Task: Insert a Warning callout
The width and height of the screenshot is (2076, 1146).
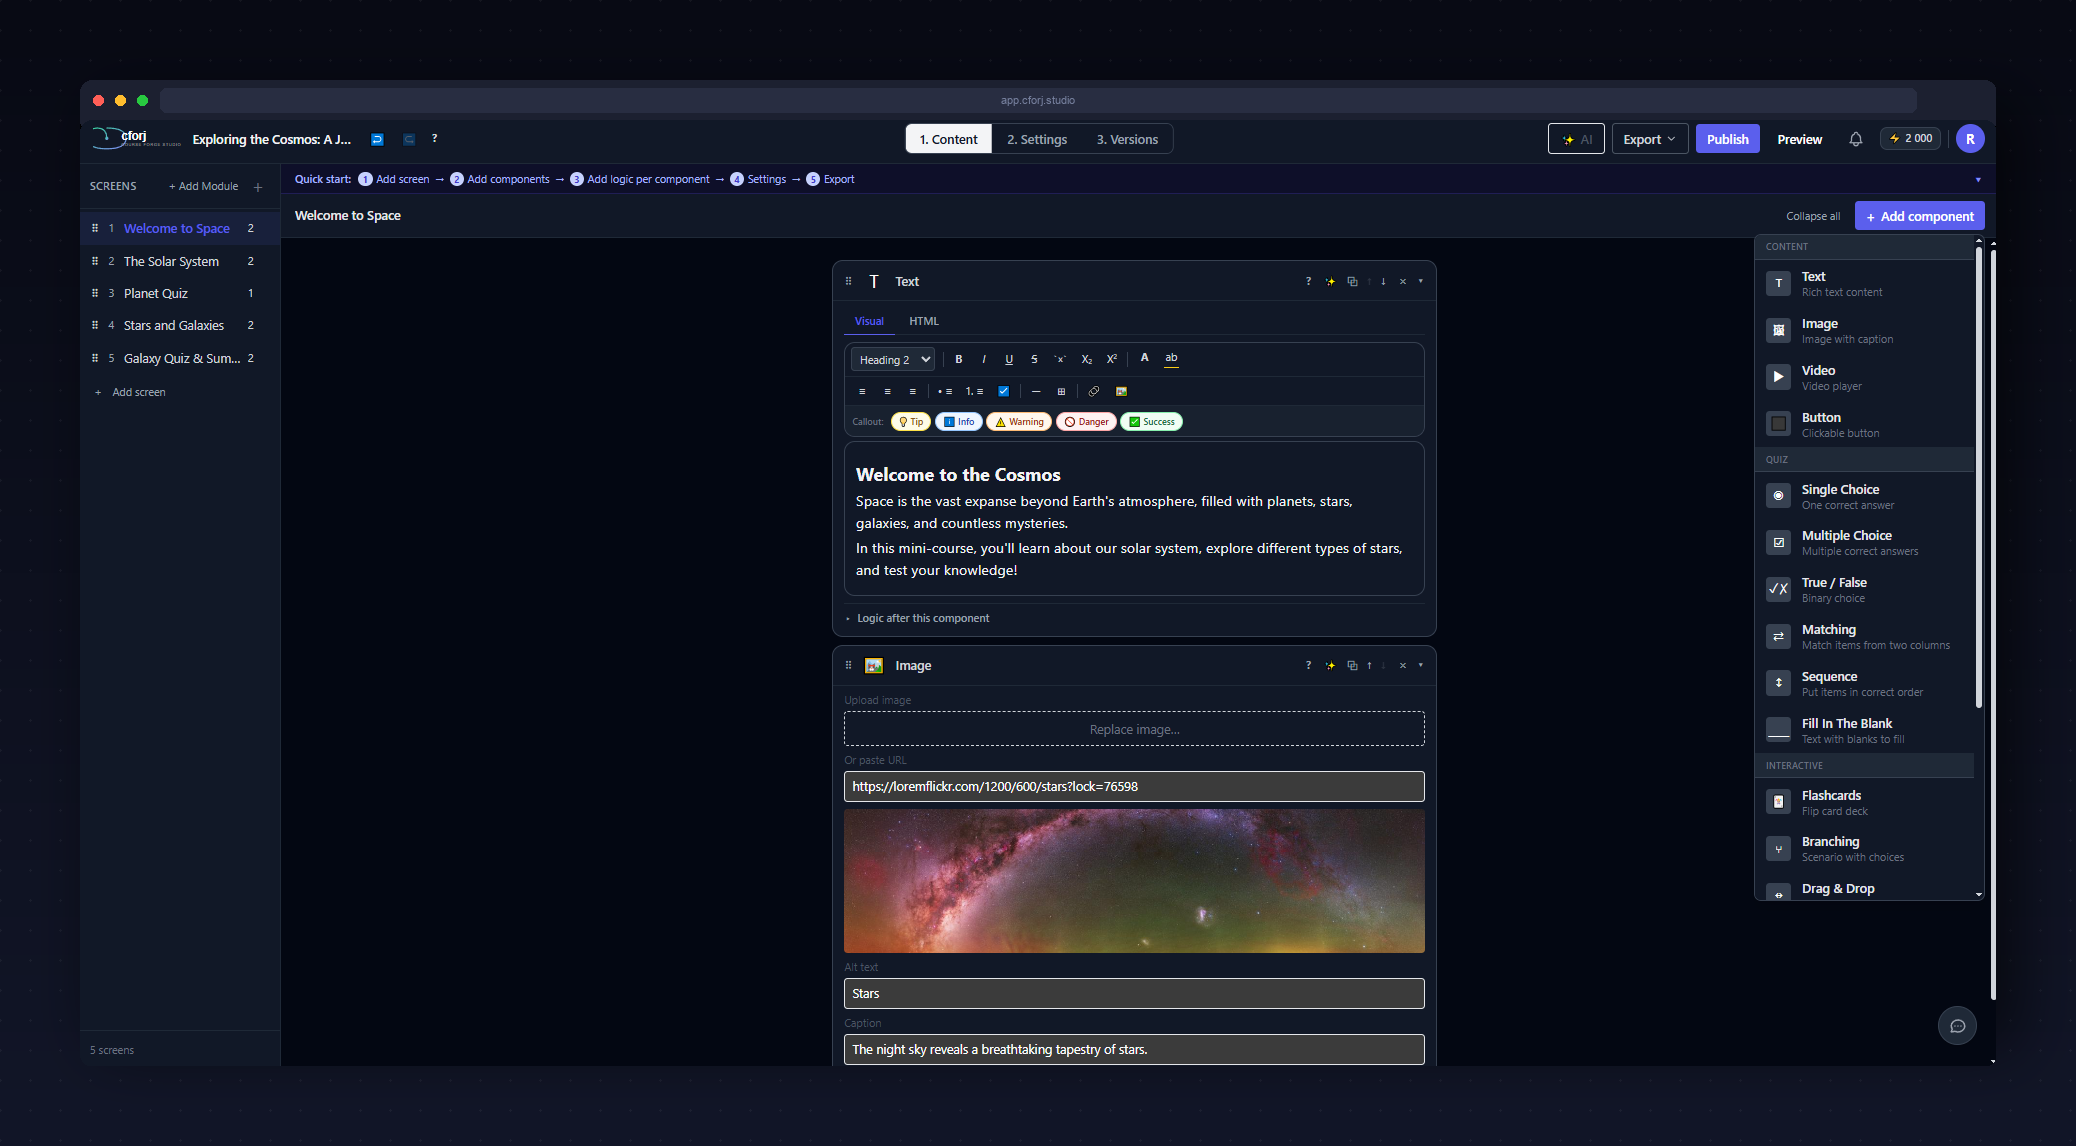Action: point(1019,422)
